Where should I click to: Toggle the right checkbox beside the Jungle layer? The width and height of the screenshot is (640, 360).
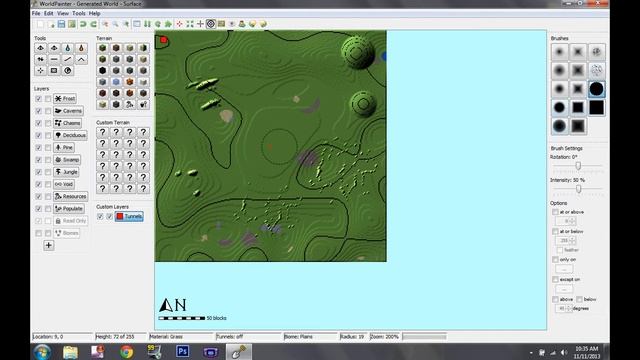(x=48, y=172)
